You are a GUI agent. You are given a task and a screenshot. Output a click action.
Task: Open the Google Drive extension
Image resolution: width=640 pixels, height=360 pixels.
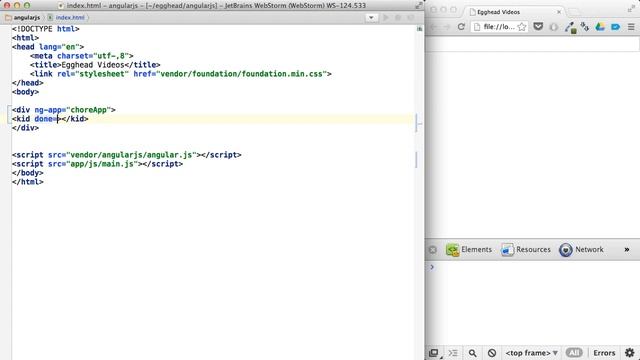pos(600,27)
